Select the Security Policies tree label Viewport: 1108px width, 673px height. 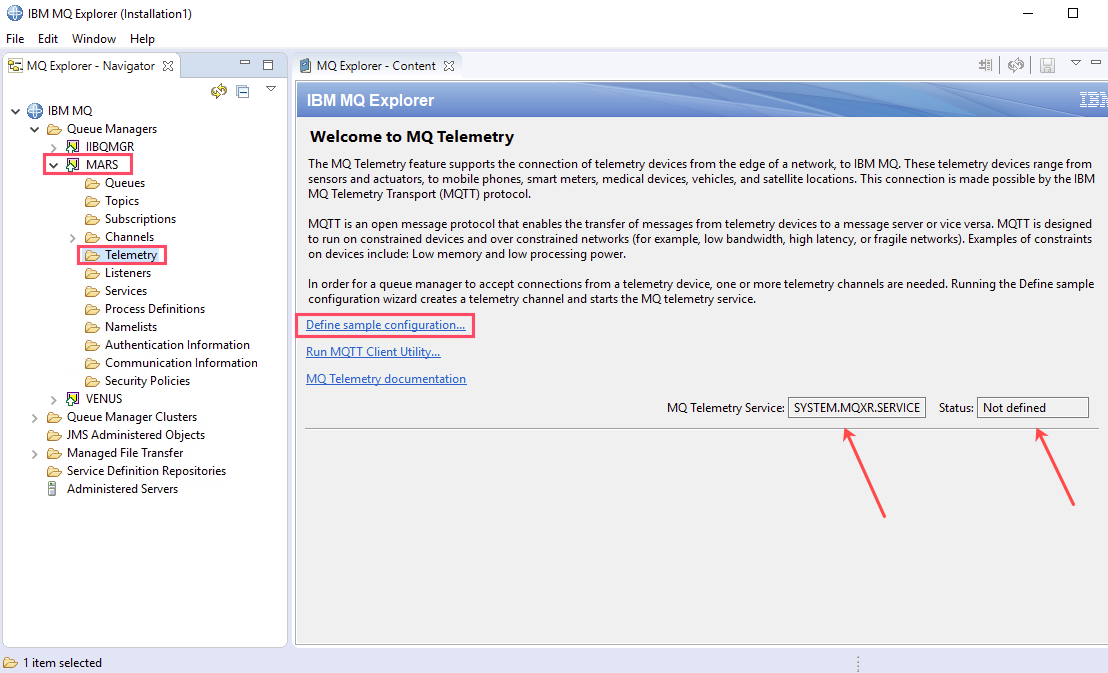pos(148,381)
